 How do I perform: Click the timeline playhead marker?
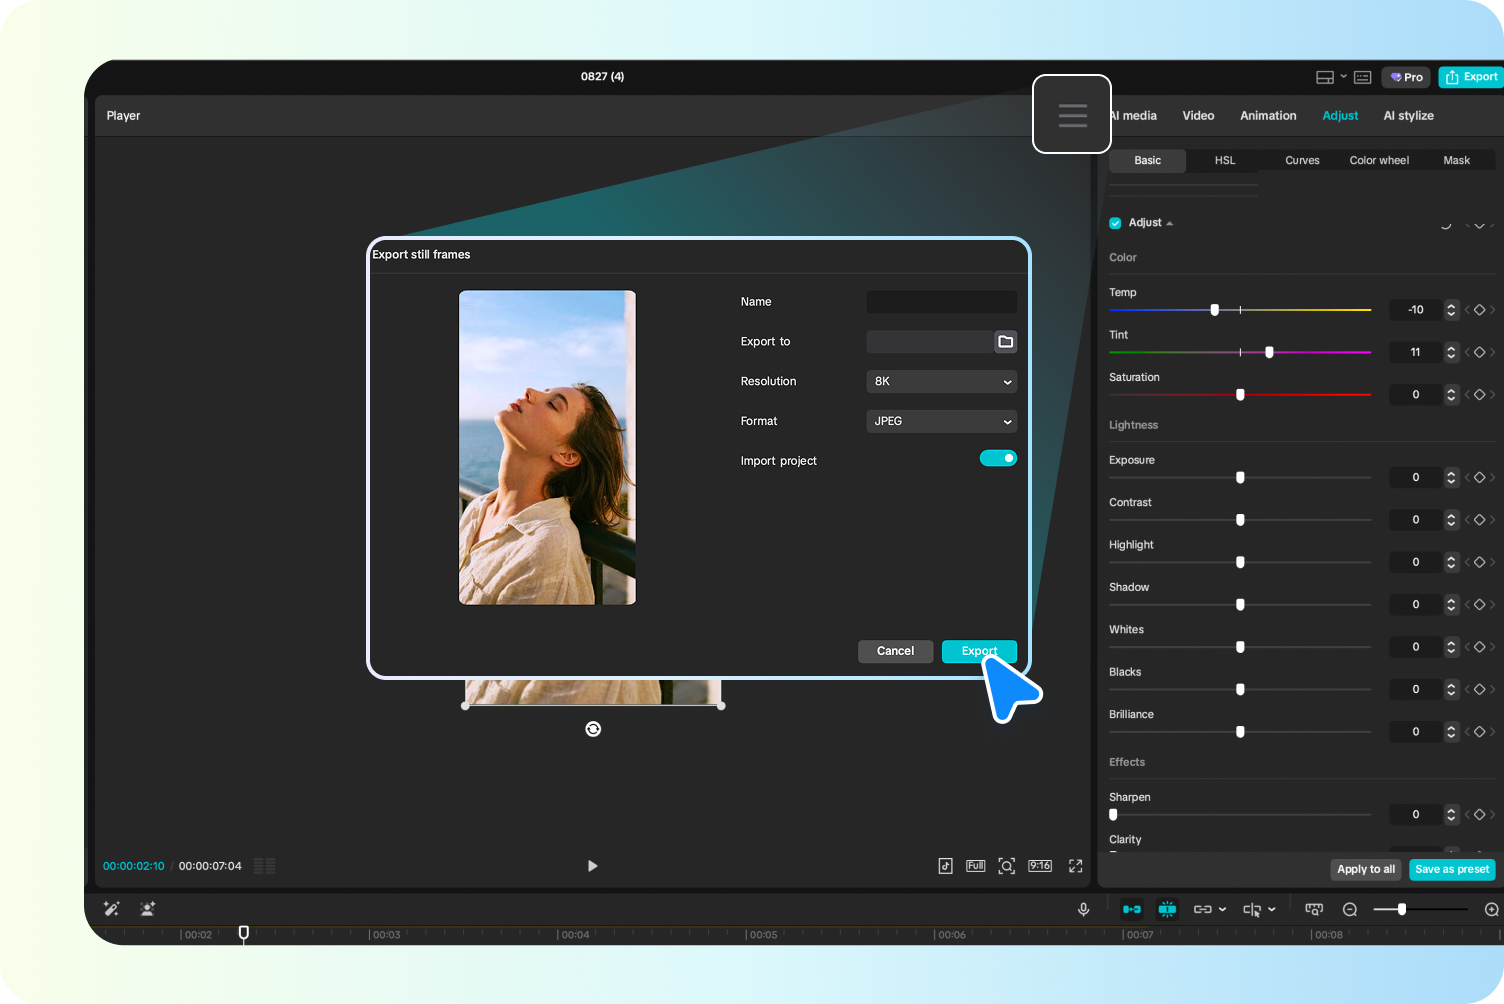pos(243,933)
